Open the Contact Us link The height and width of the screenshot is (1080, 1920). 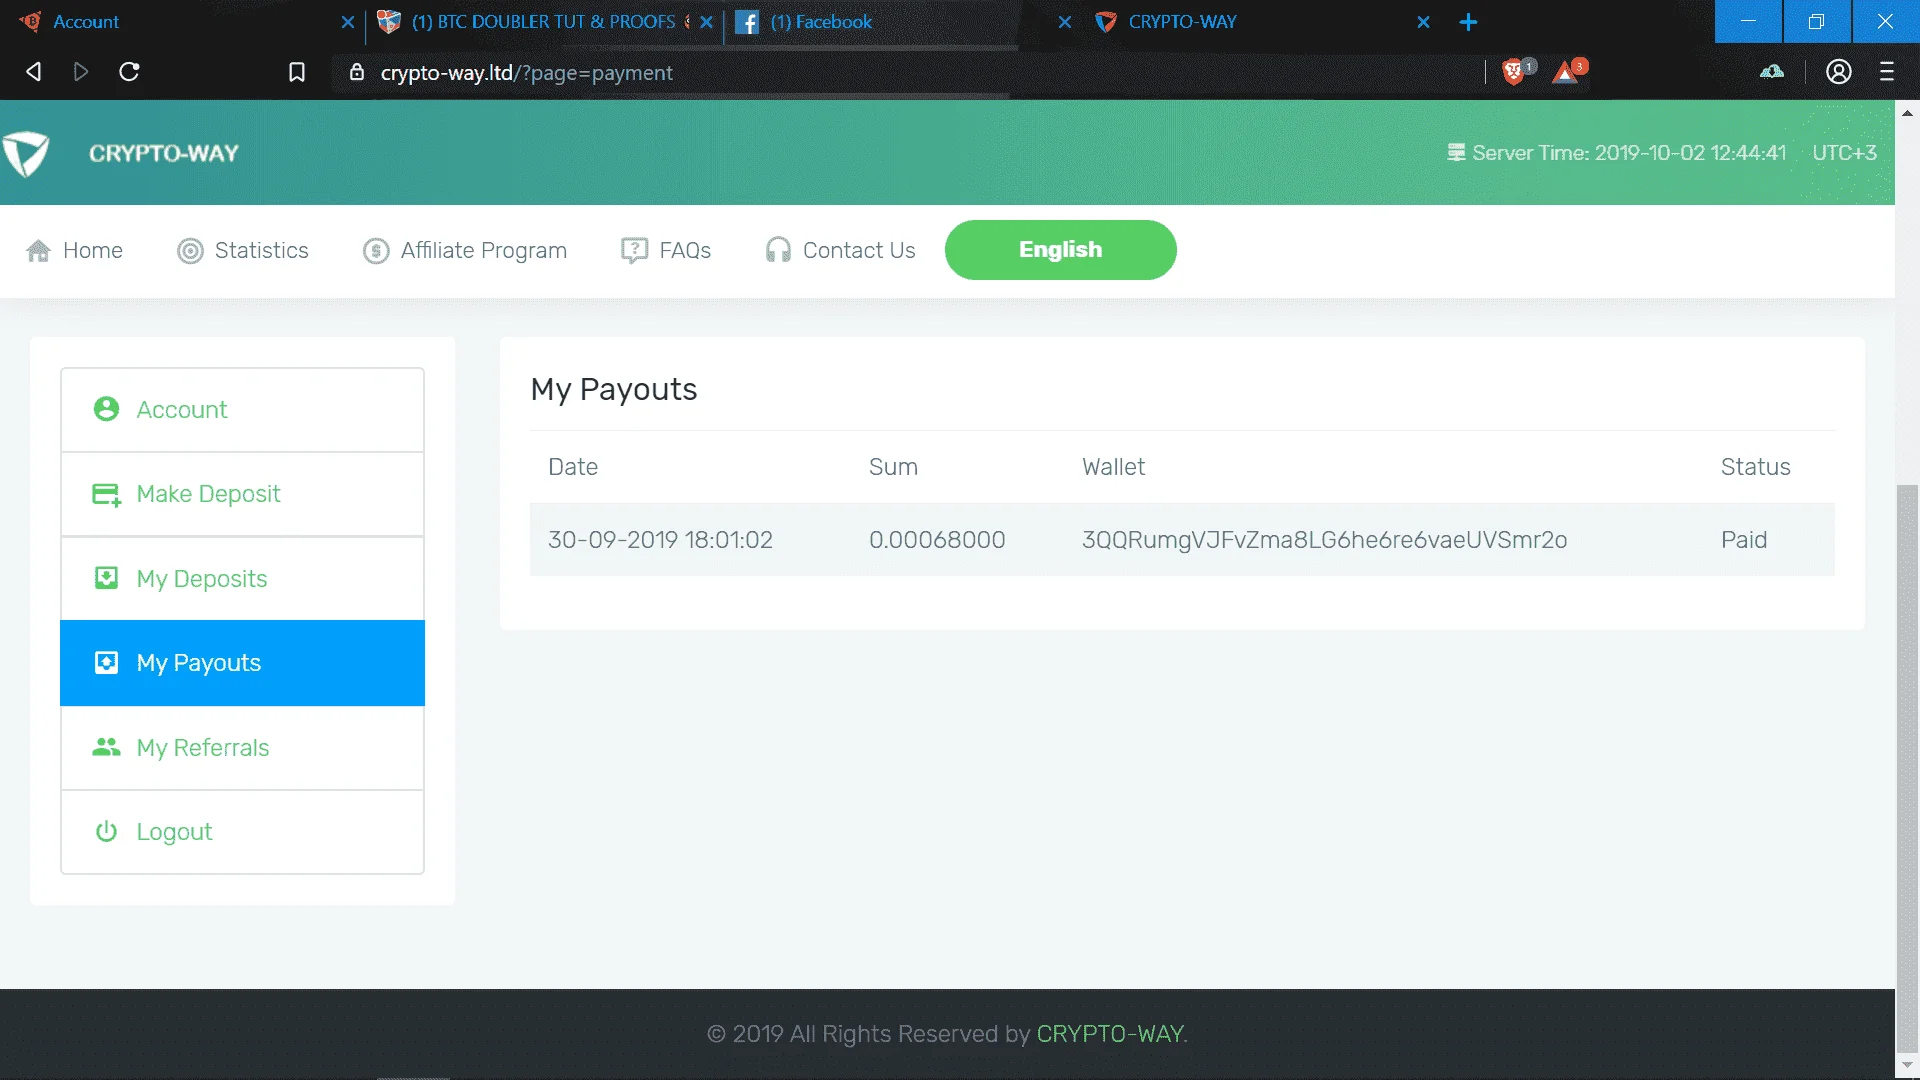pyautogui.click(x=859, y=250)
